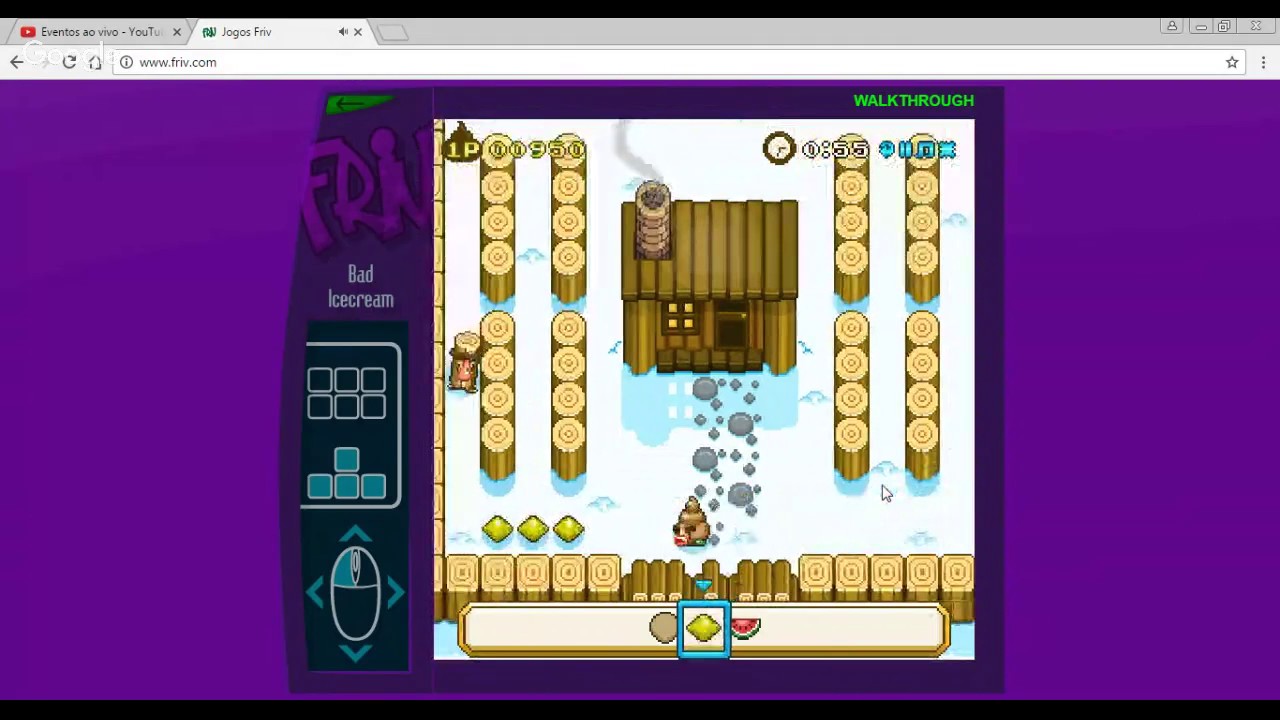Pause the Bad Icecream game
The image size is (1280, 720).
tap(906, 150)
